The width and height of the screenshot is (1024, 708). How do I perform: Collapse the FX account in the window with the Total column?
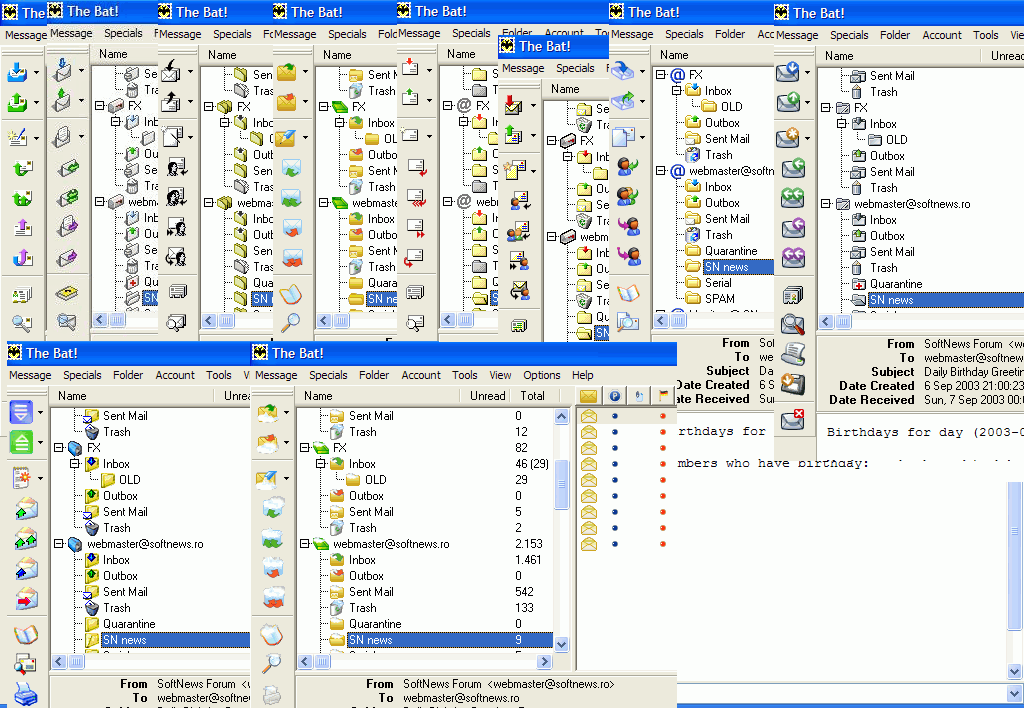pos(304,447)
